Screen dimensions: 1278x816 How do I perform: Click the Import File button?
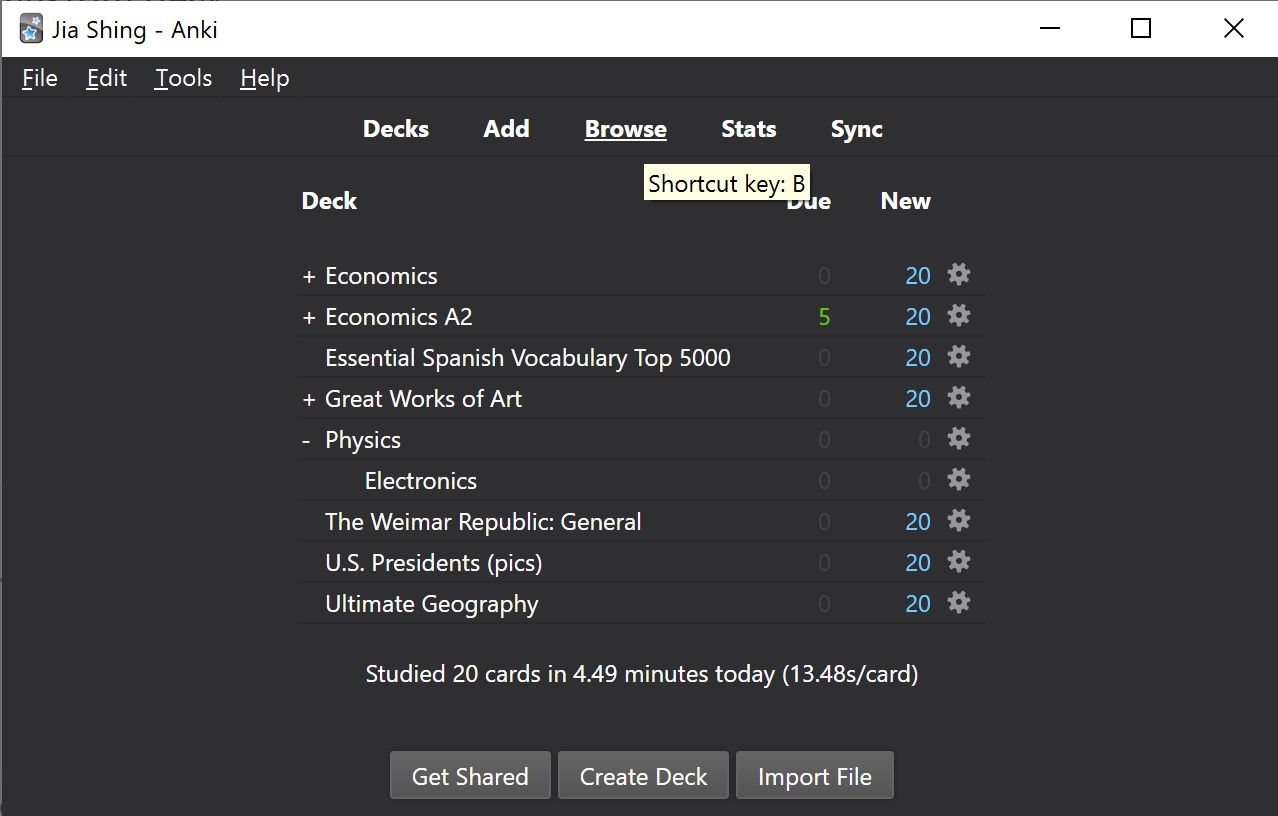(x=815, y=776)
